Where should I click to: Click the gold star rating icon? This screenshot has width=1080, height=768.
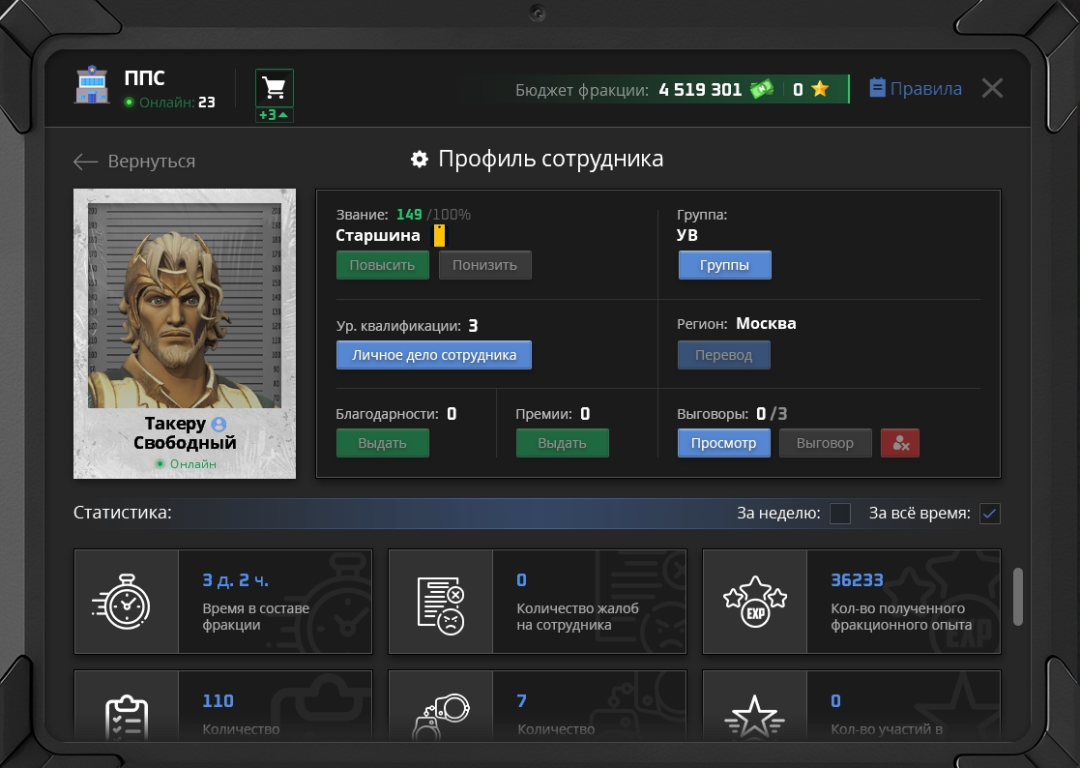click(820, 89)
